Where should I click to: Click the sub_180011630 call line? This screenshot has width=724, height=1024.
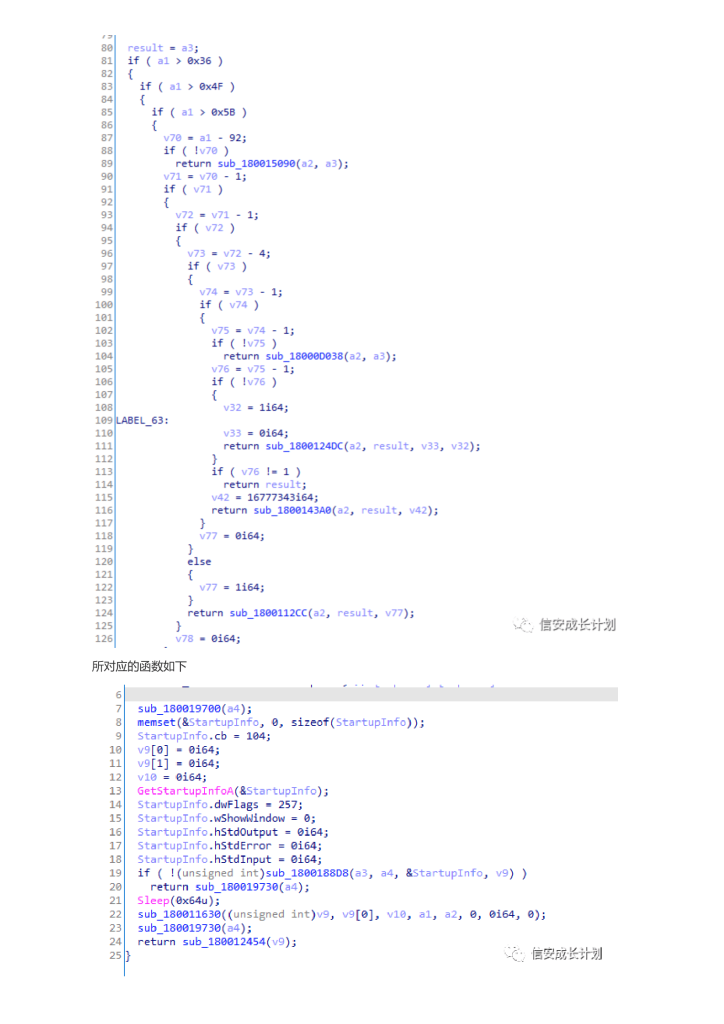point(341,914)
